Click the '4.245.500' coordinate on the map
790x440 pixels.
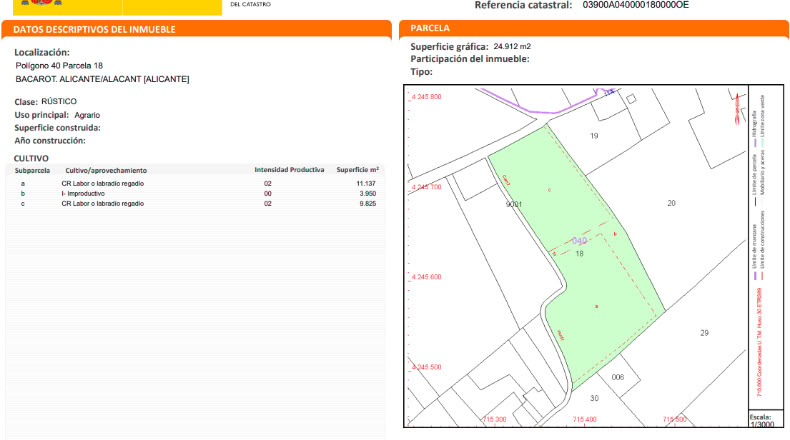tap(426, 367)
